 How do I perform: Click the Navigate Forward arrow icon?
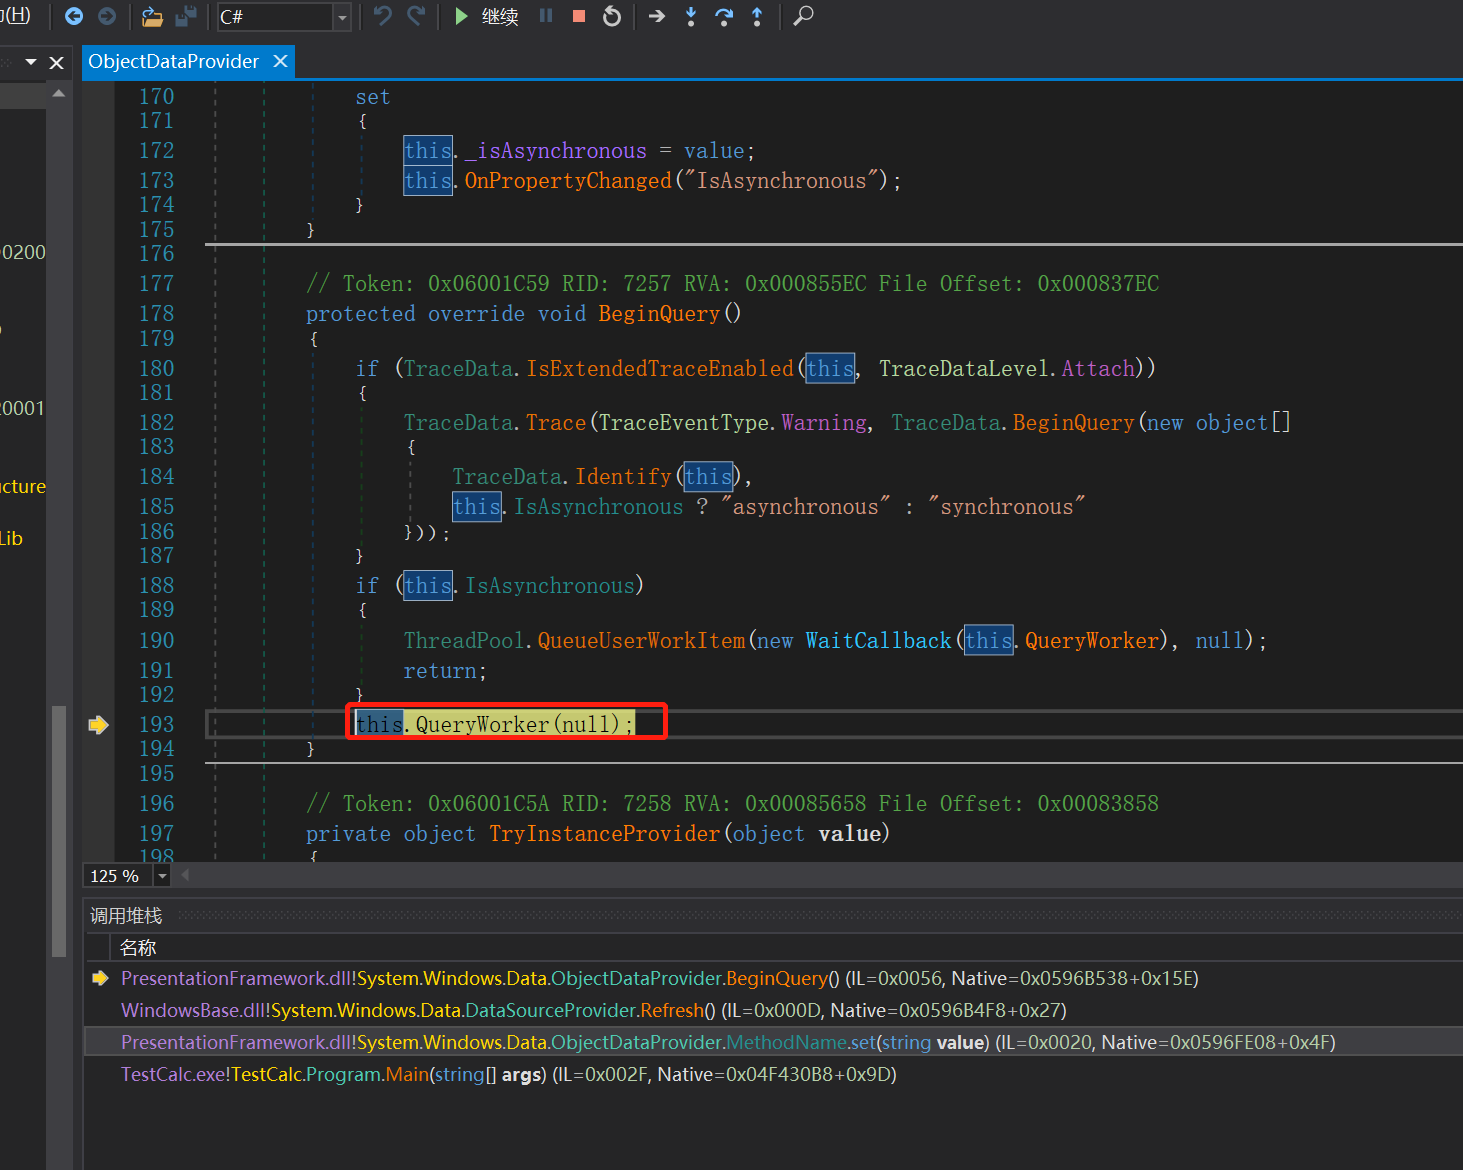[107, 16]
